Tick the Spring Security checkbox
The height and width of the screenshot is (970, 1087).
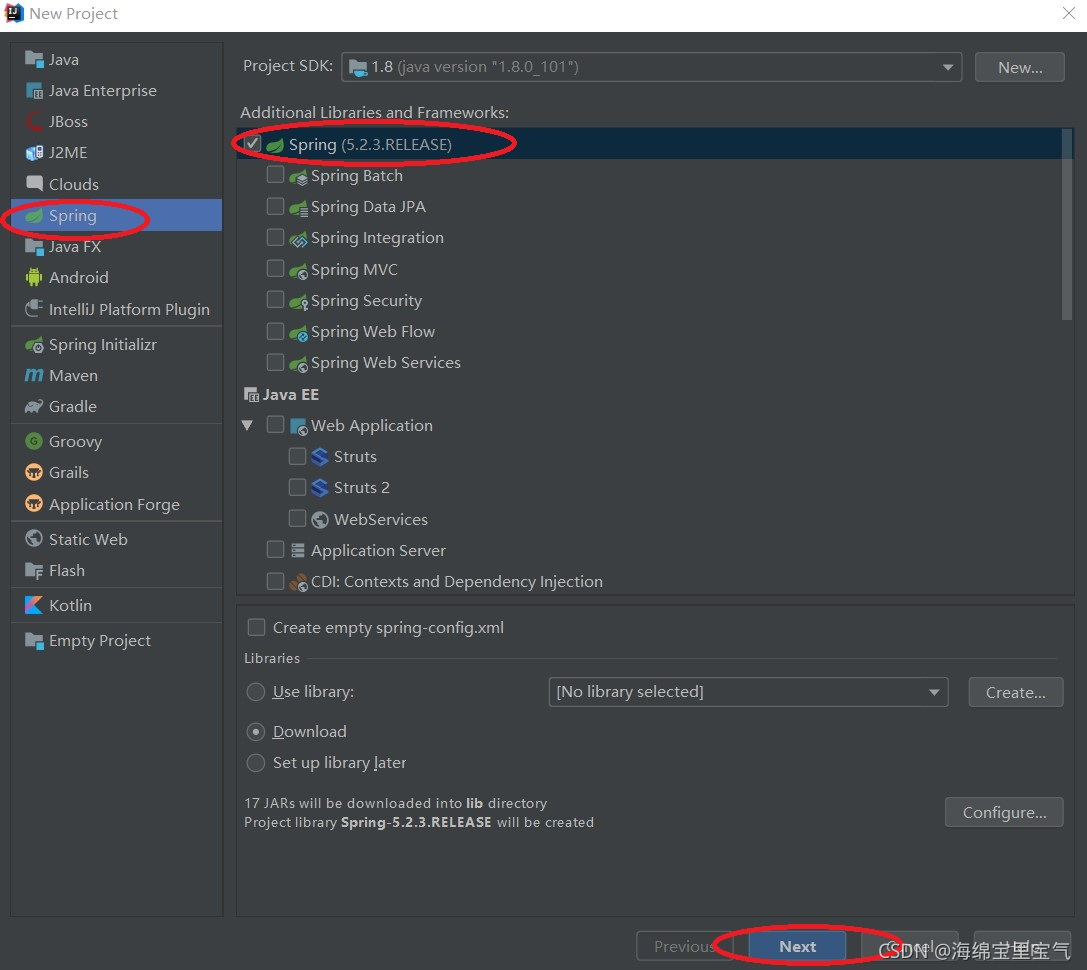coord(275,300)
